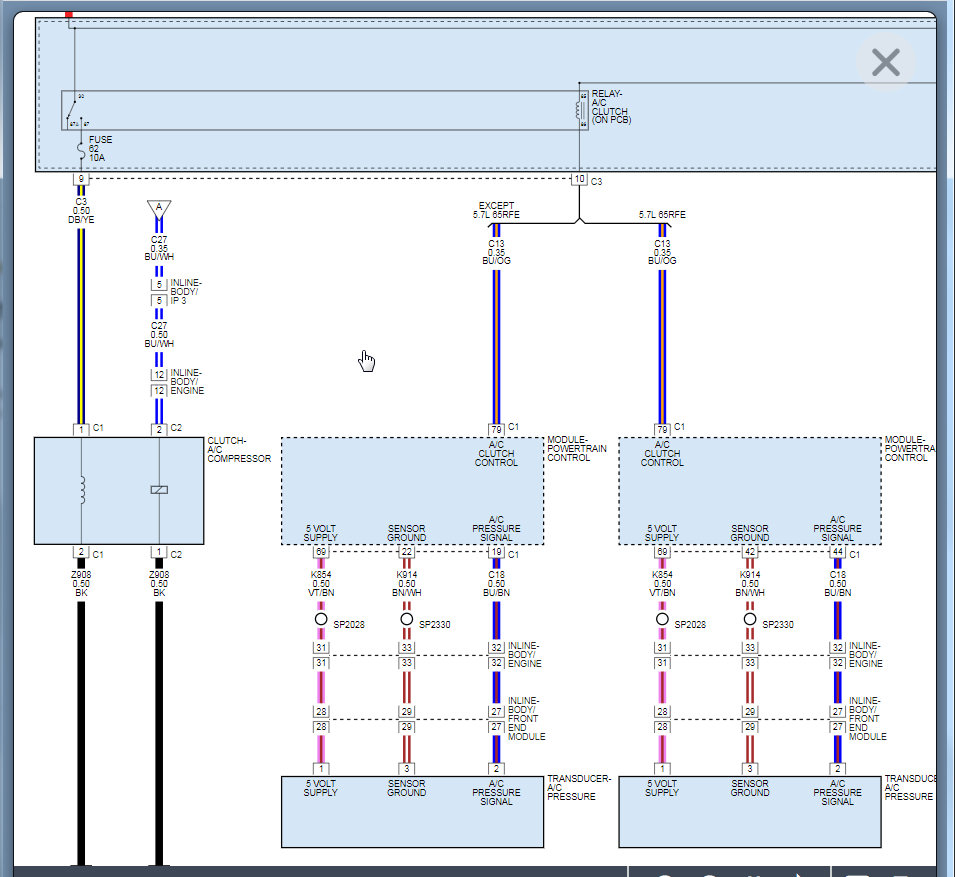Screen dimensions: 955x877
Task: Select connector pin 10 of C3
Action: (579, 179)
